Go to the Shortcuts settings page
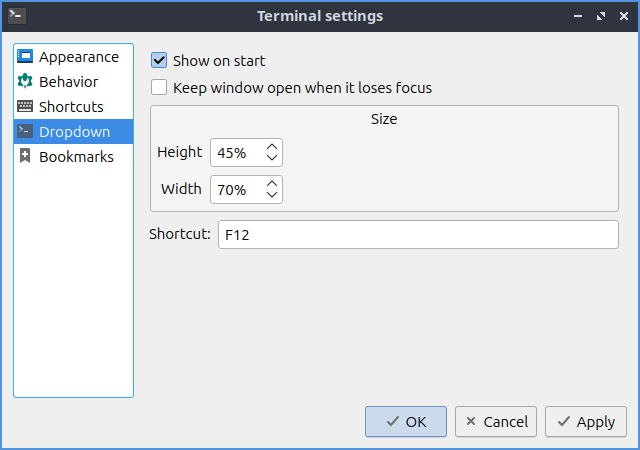The width and height of the screenshot is (640, 450). coord(71,107)
